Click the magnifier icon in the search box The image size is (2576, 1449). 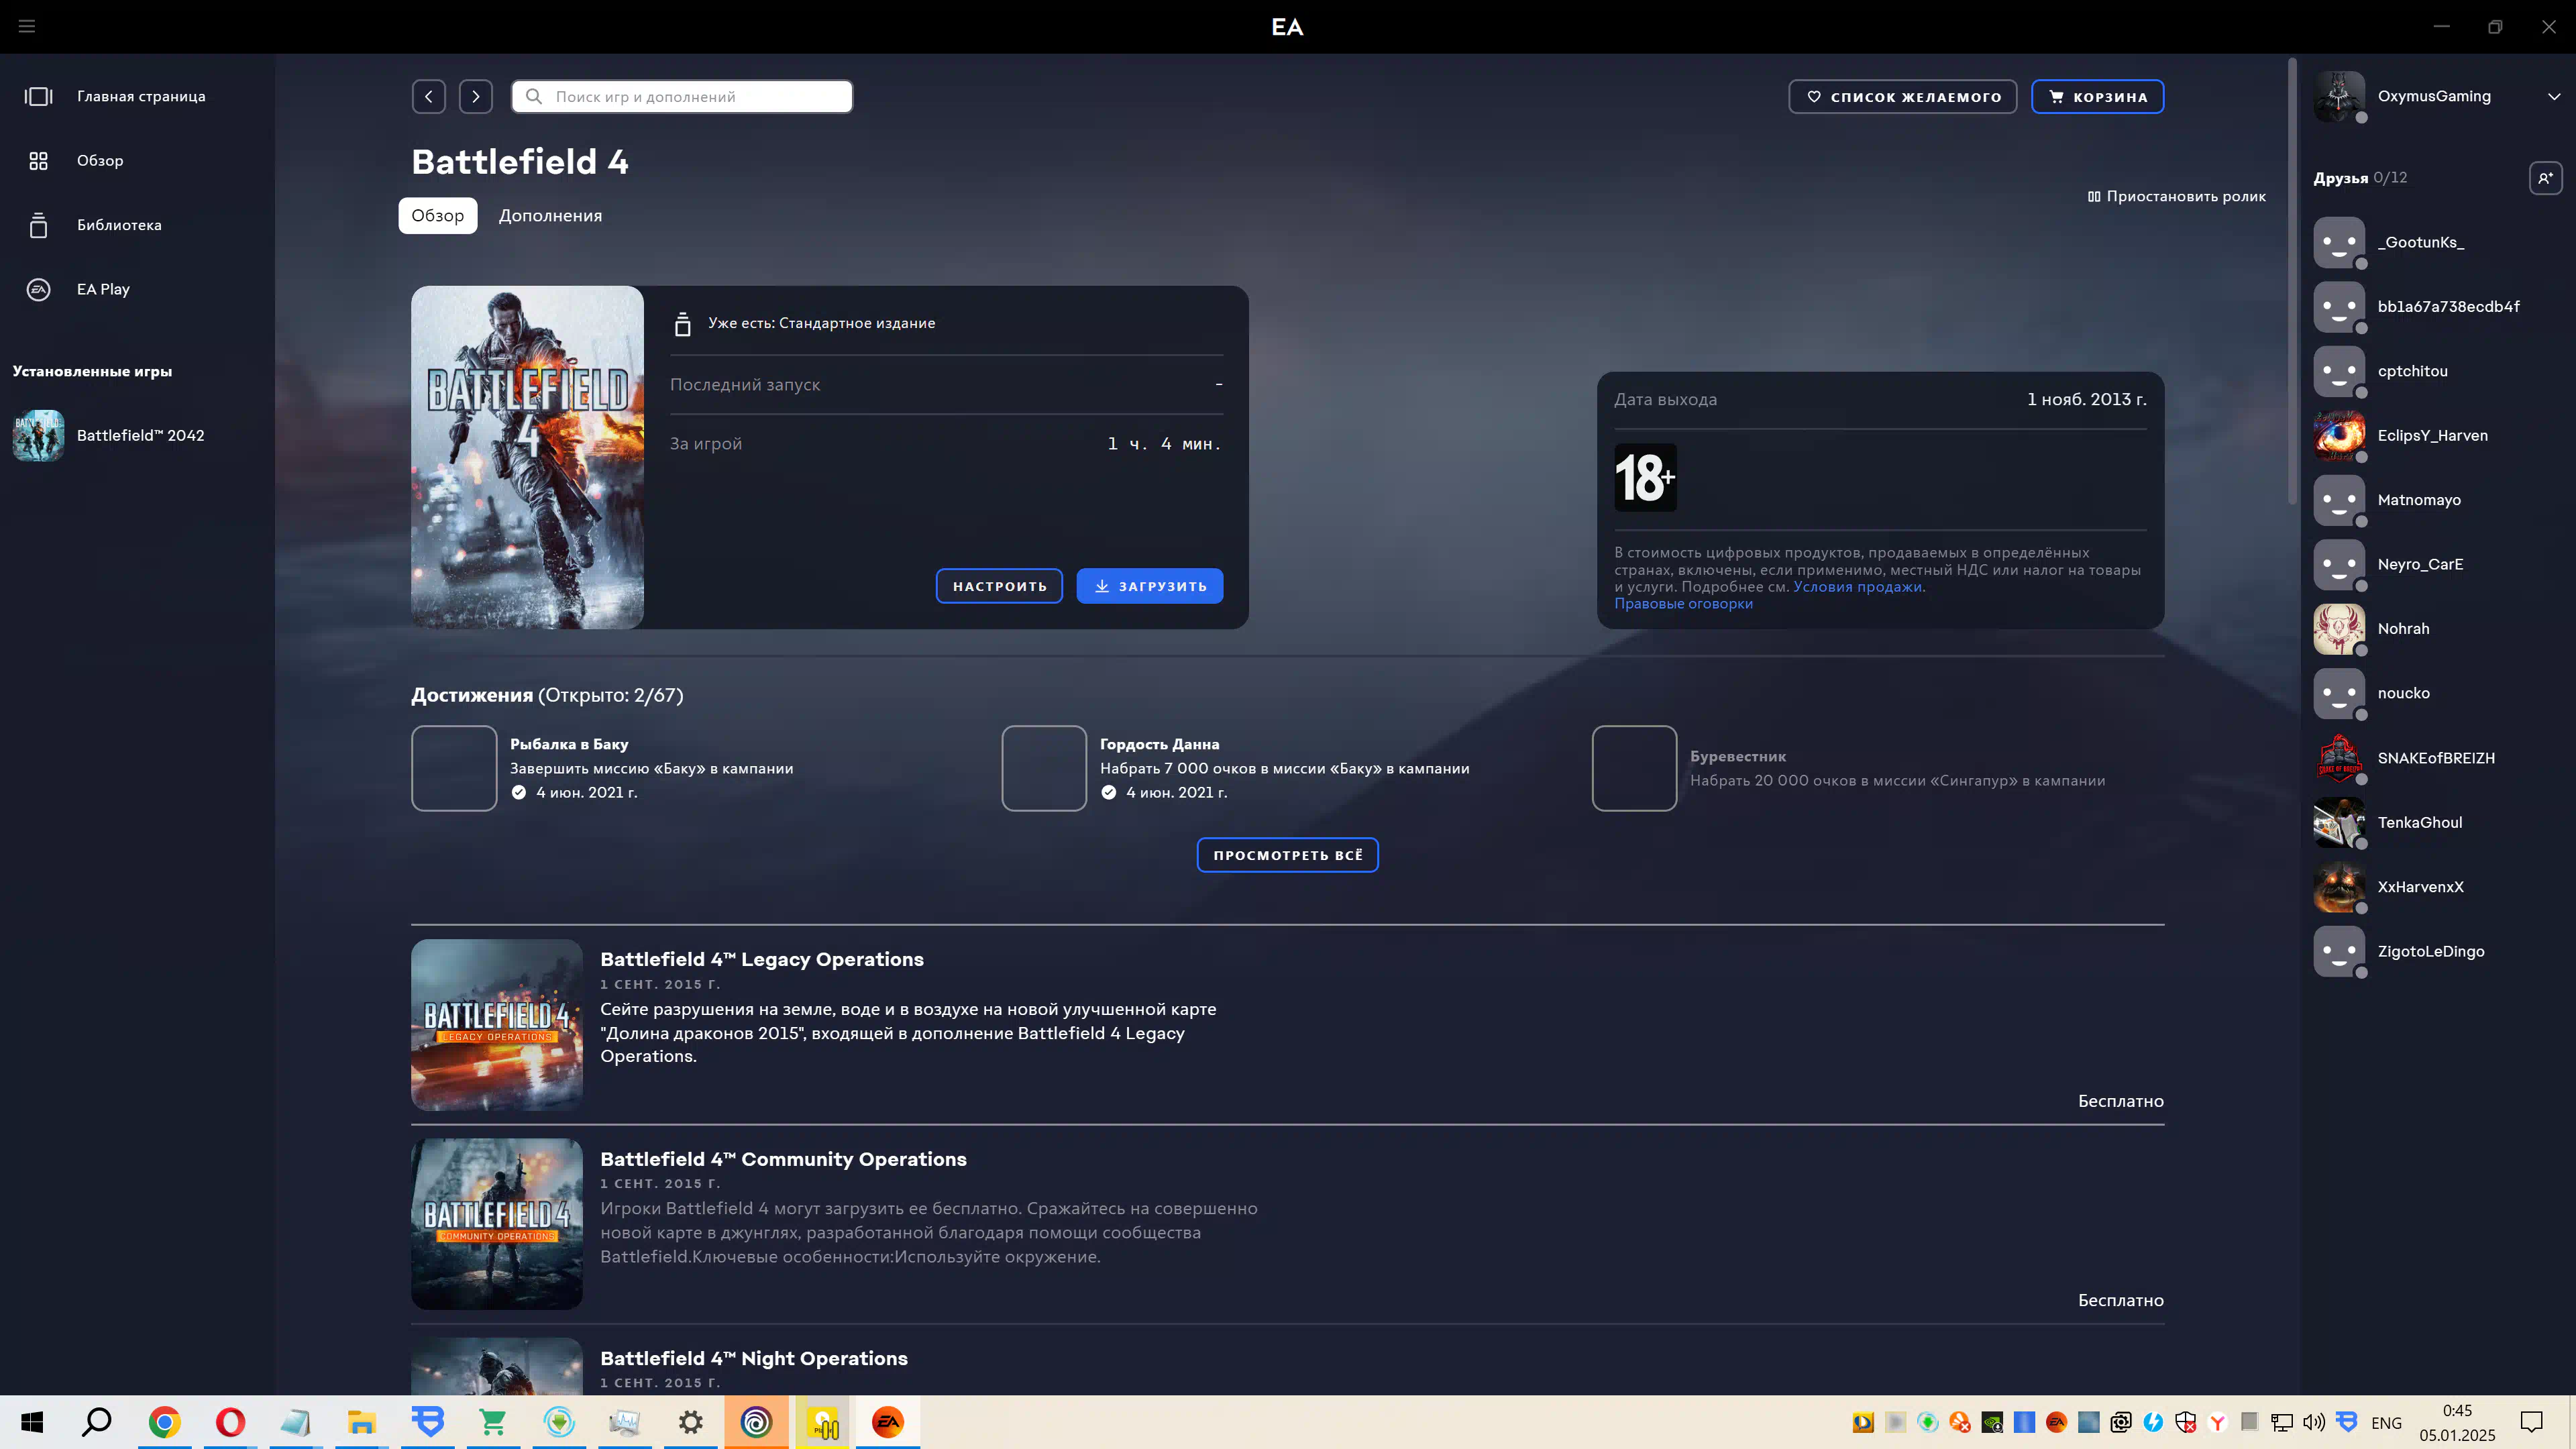tap(534, 96)
